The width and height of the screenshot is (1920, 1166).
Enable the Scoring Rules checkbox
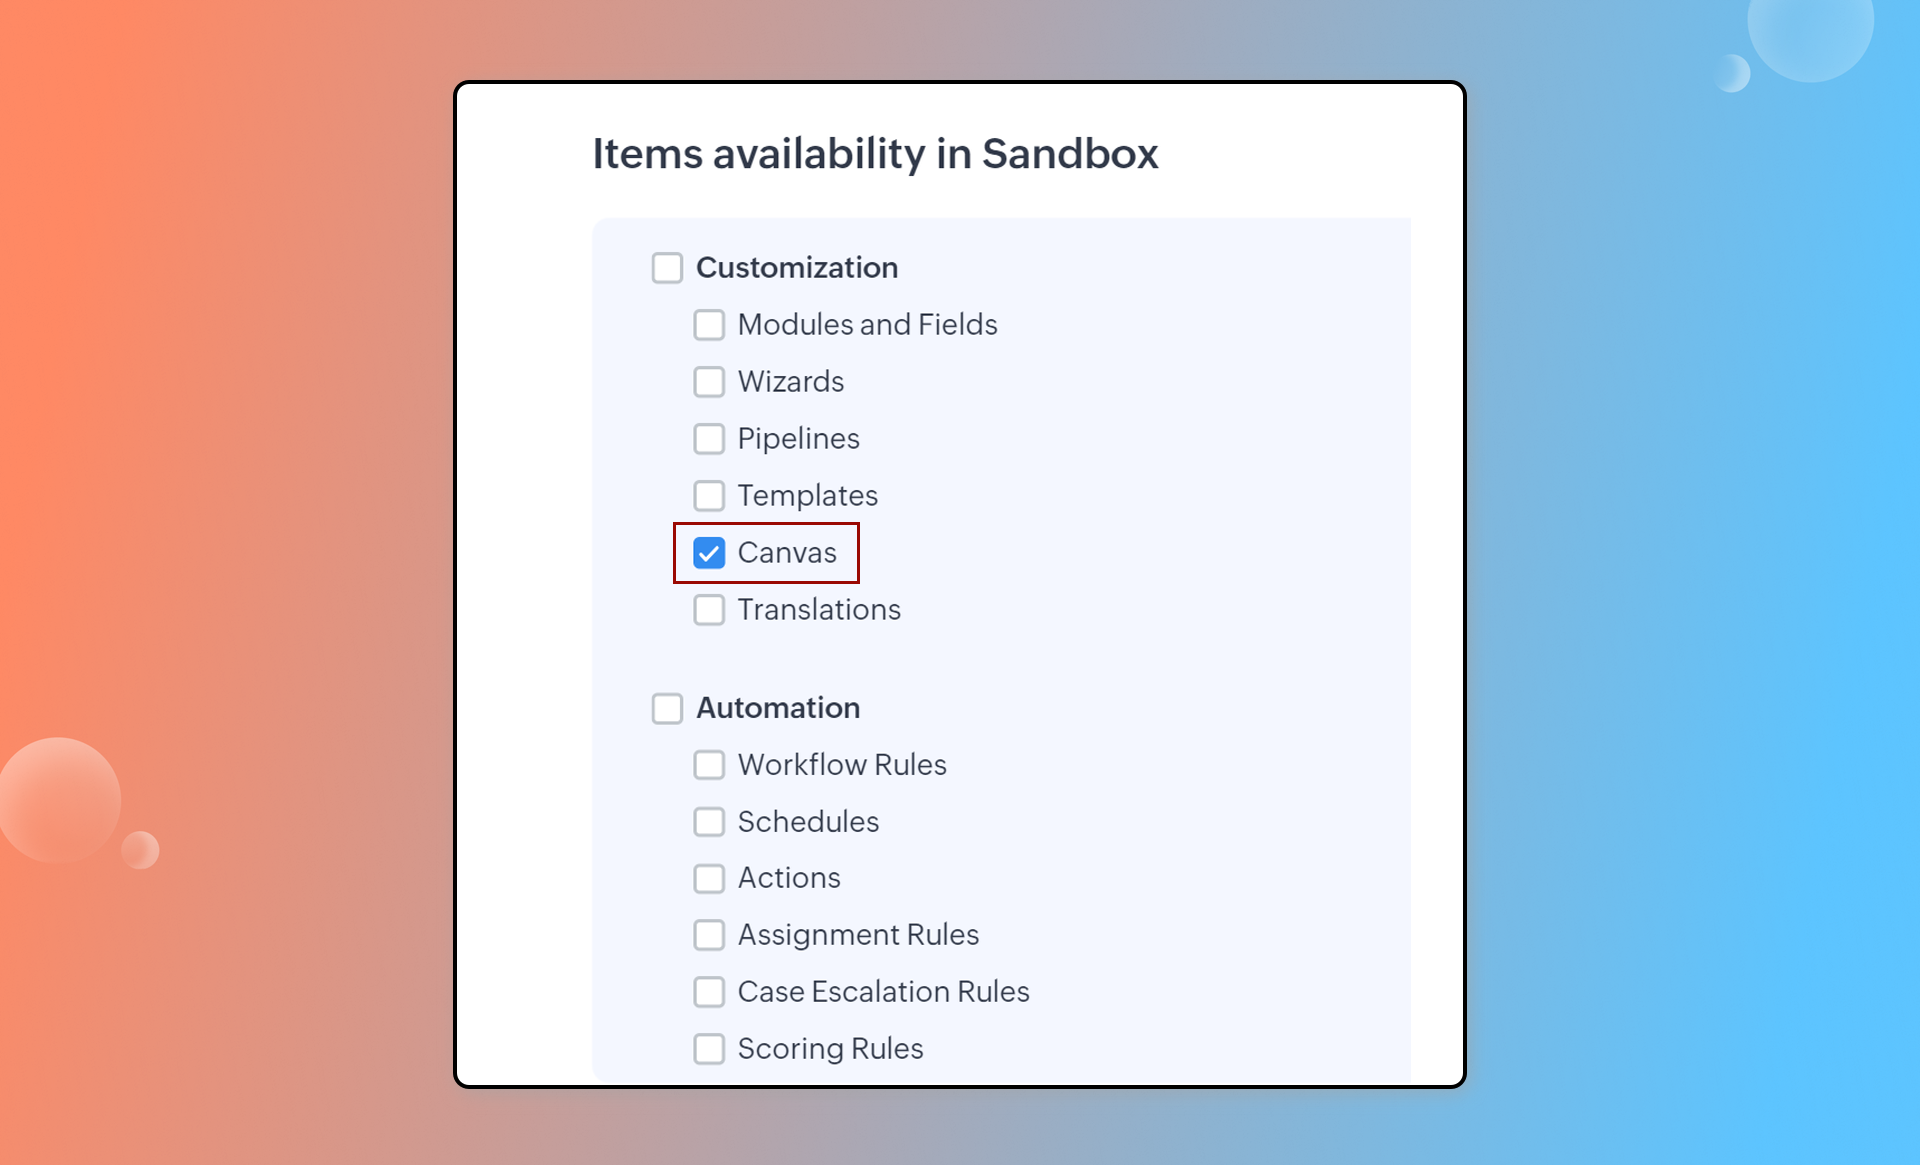coord(709,1049)
